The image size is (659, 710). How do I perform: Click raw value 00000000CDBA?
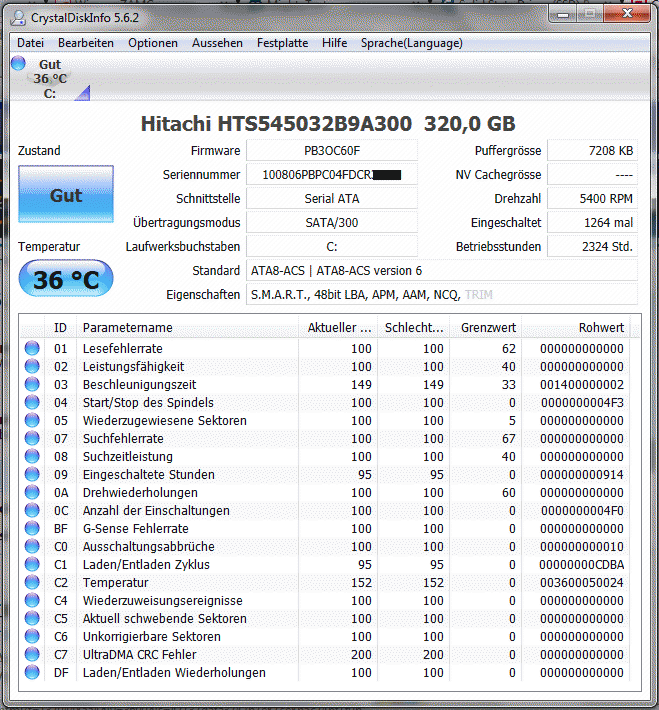coord(582,565)
